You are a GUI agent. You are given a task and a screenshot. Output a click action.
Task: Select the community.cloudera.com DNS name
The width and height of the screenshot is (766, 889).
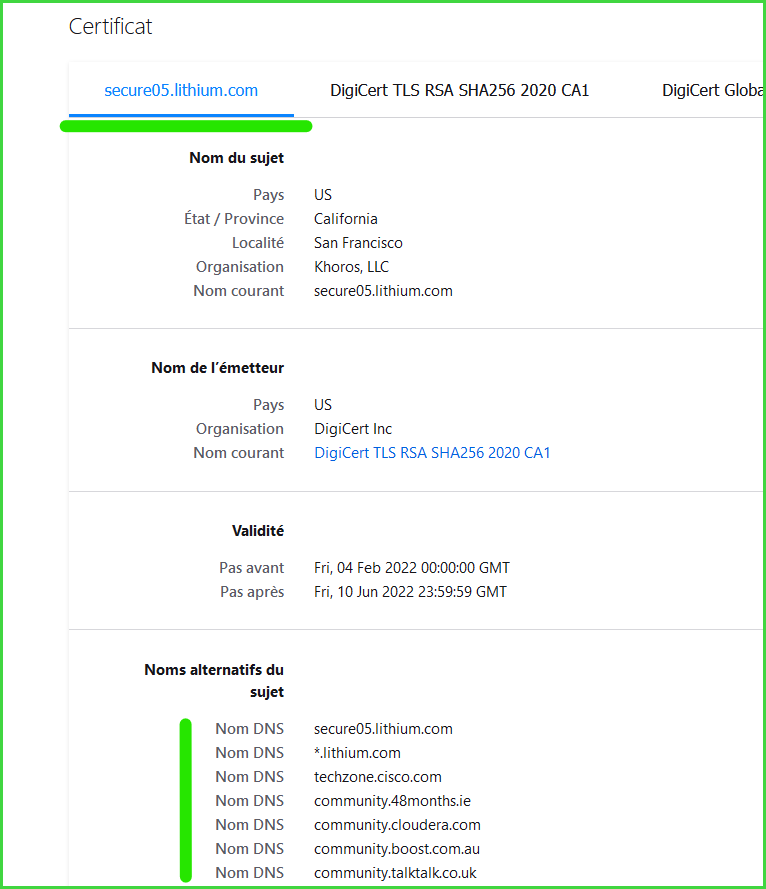click(x=397, y=824)
